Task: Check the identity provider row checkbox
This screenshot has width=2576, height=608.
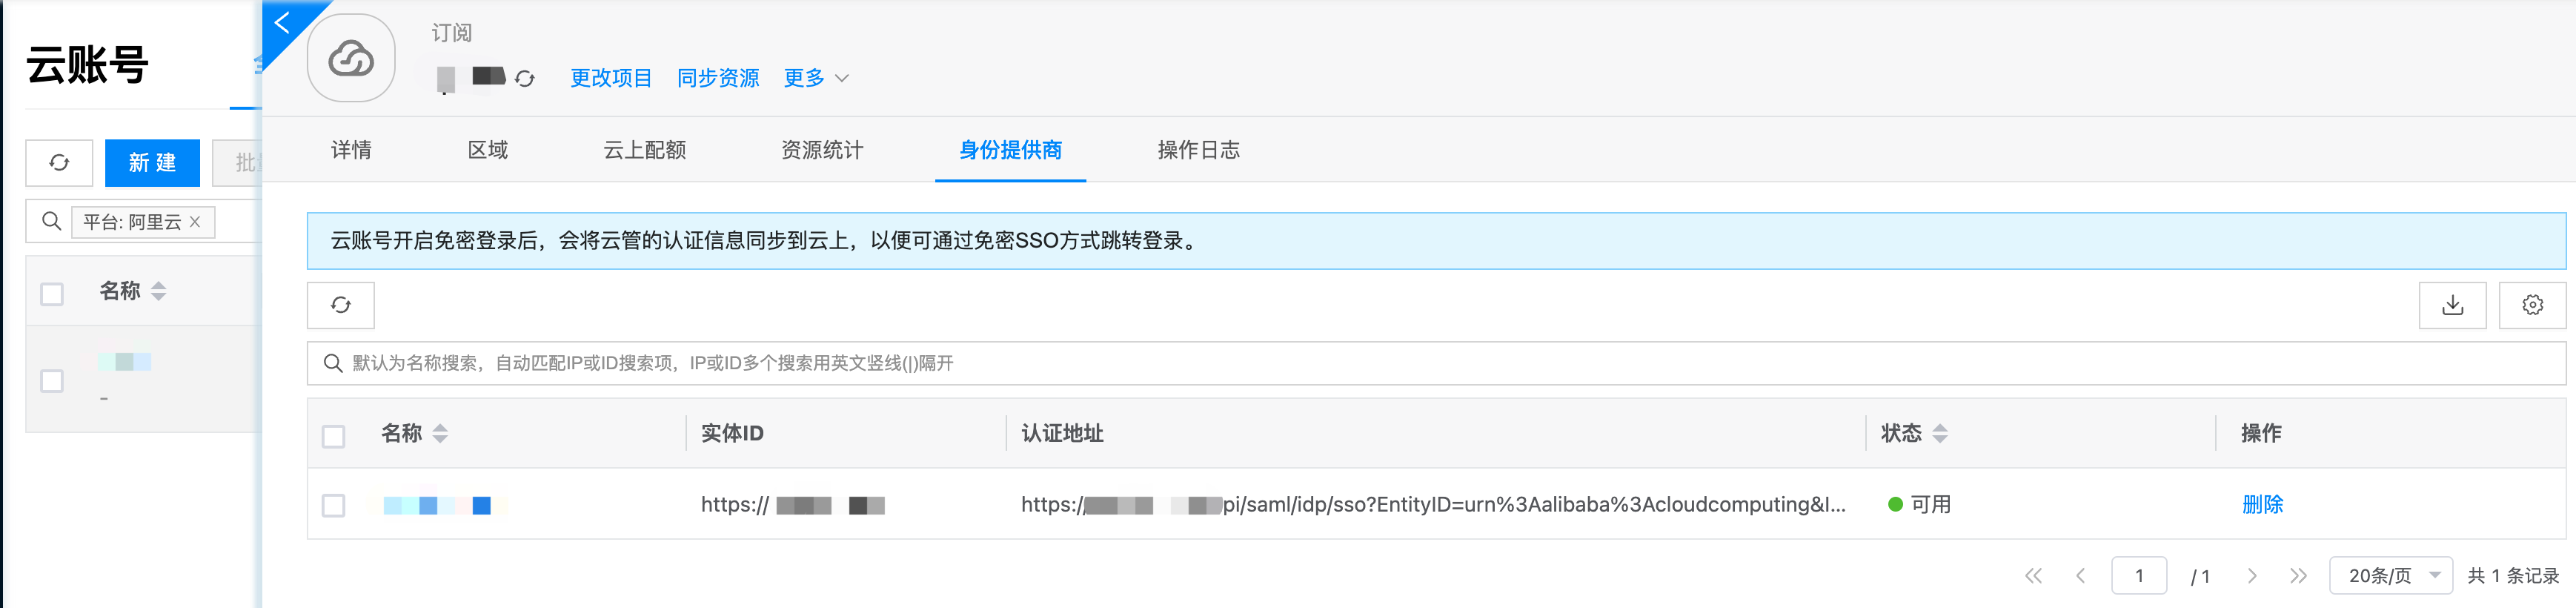Action: point(334,505)
